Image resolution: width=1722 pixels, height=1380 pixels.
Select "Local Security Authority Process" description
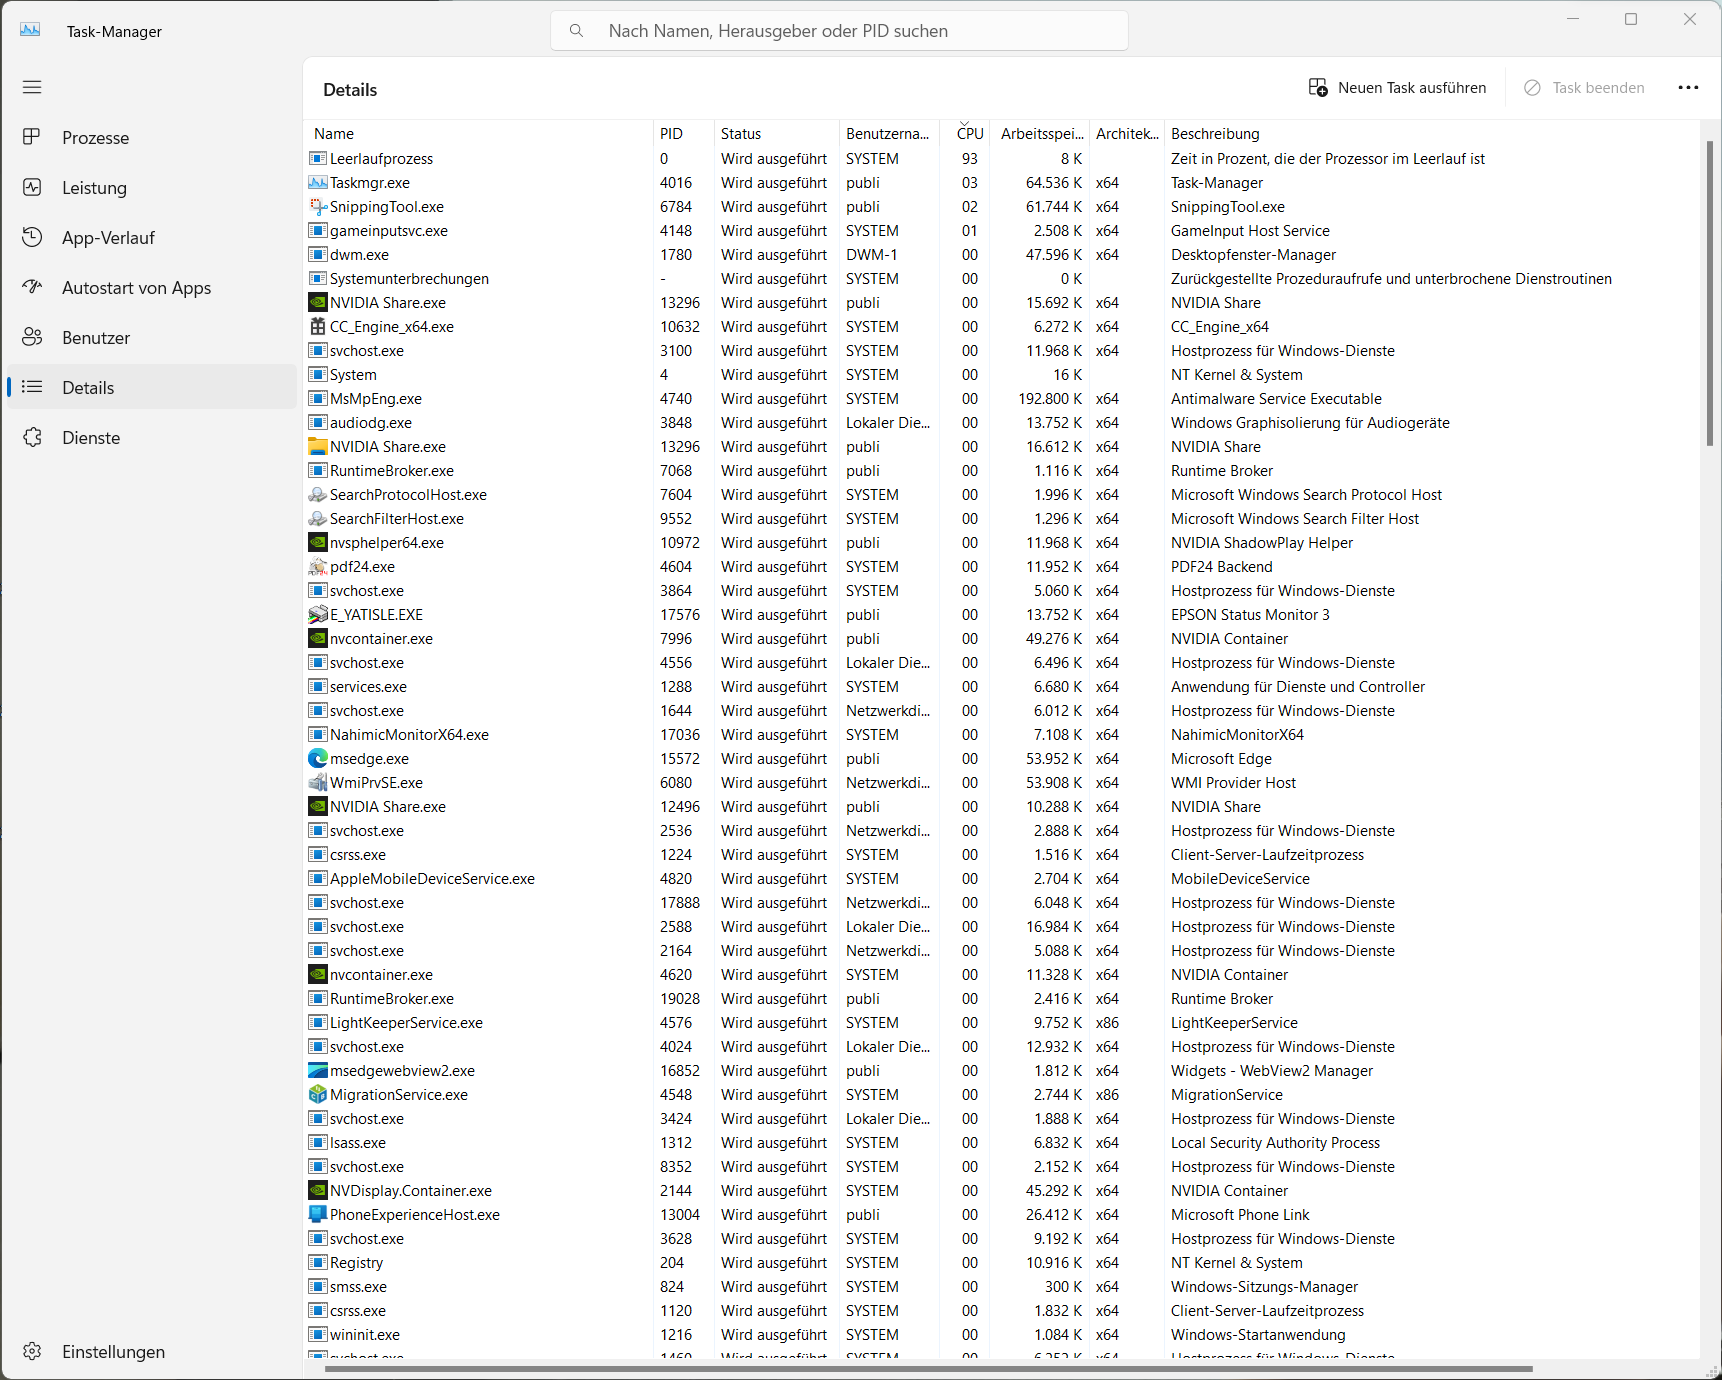click(x=1275, y=1143)
